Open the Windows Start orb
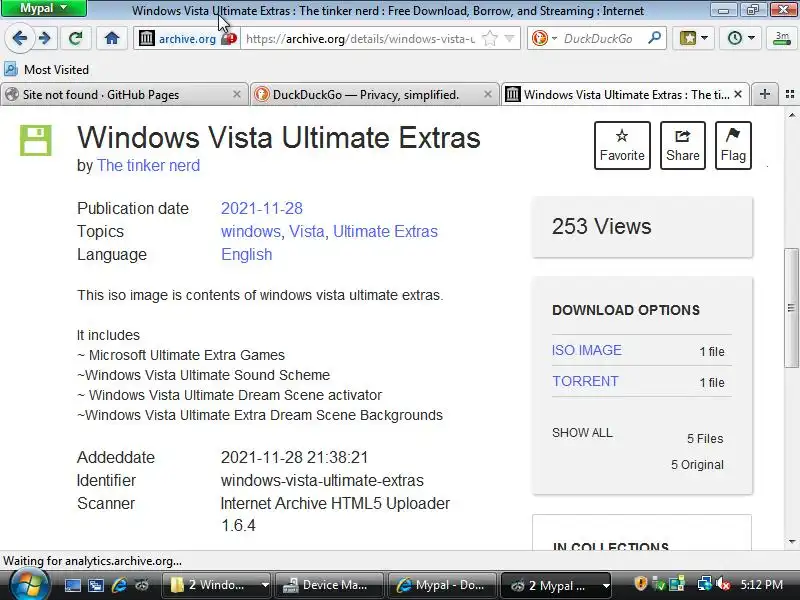 [29, 584]
